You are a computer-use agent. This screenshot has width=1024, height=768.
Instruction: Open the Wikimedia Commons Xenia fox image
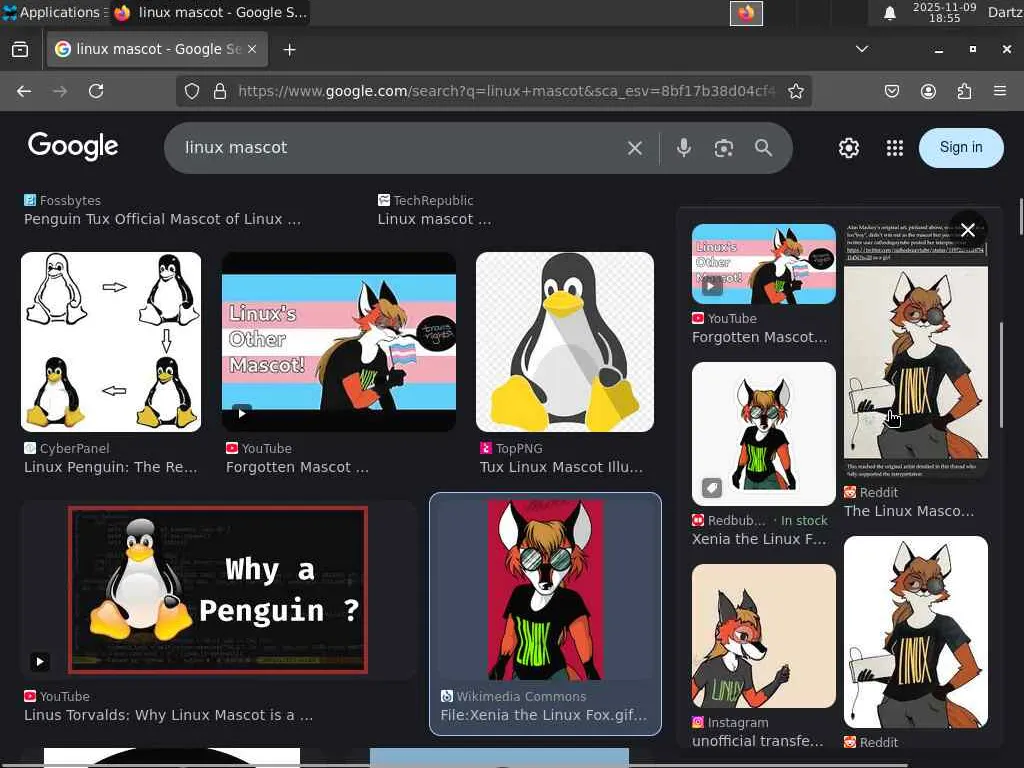pyautogui.click(x=545, y=590)
